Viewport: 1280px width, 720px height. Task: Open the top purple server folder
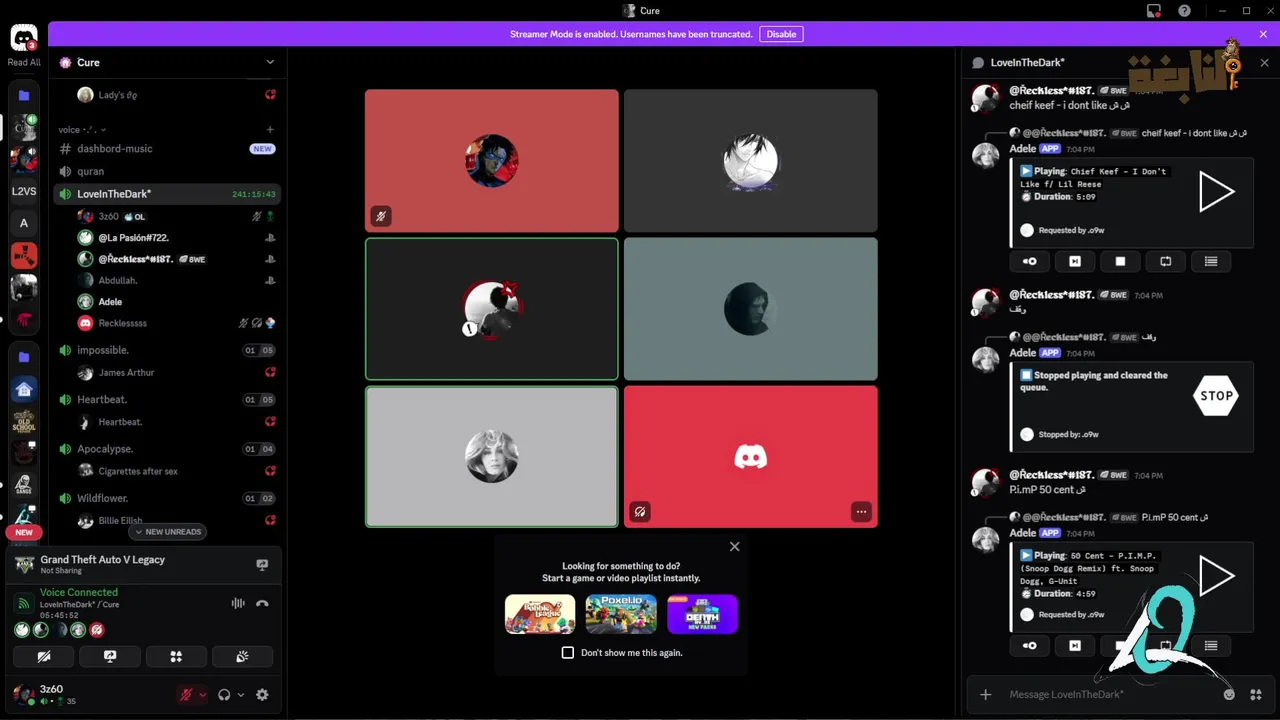[x=24, y=95]
